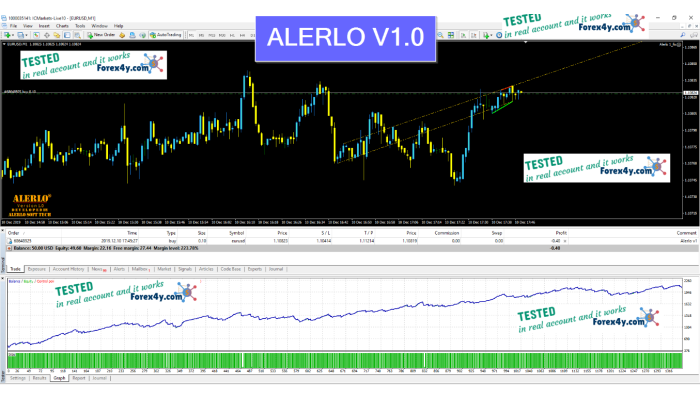700x400 pixels.
Task: Open the Charts menu
Action: coord(62,26)
